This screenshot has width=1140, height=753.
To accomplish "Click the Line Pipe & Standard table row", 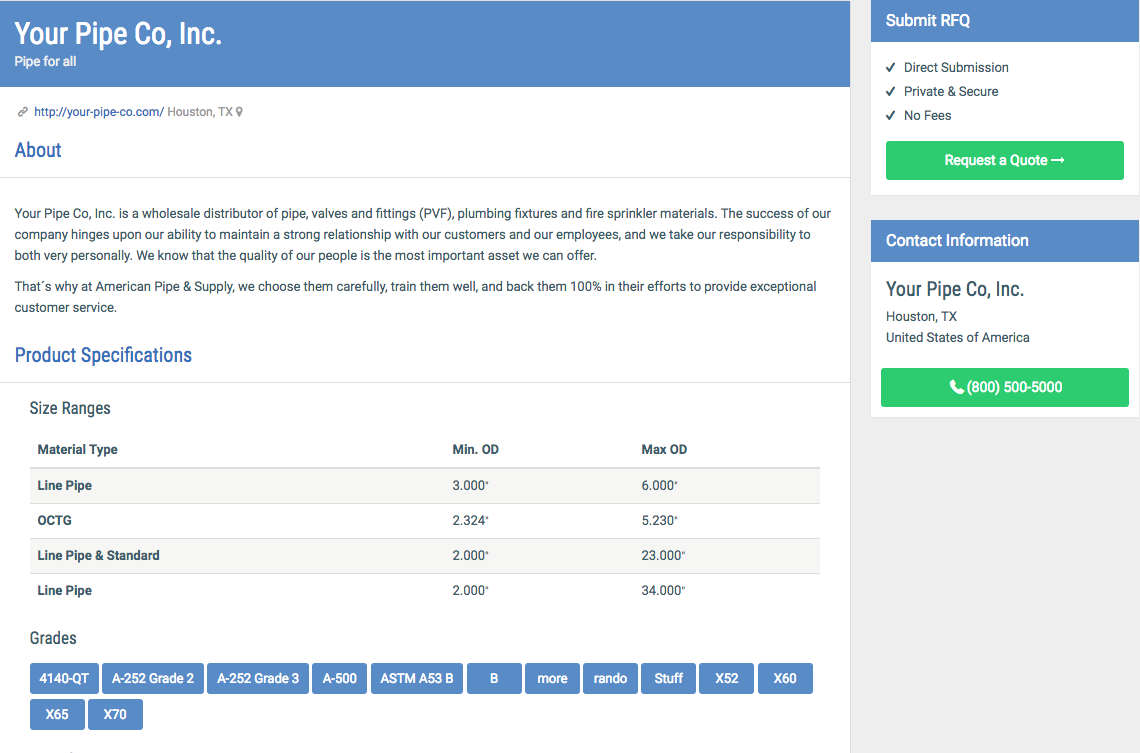I will point(424,555).
